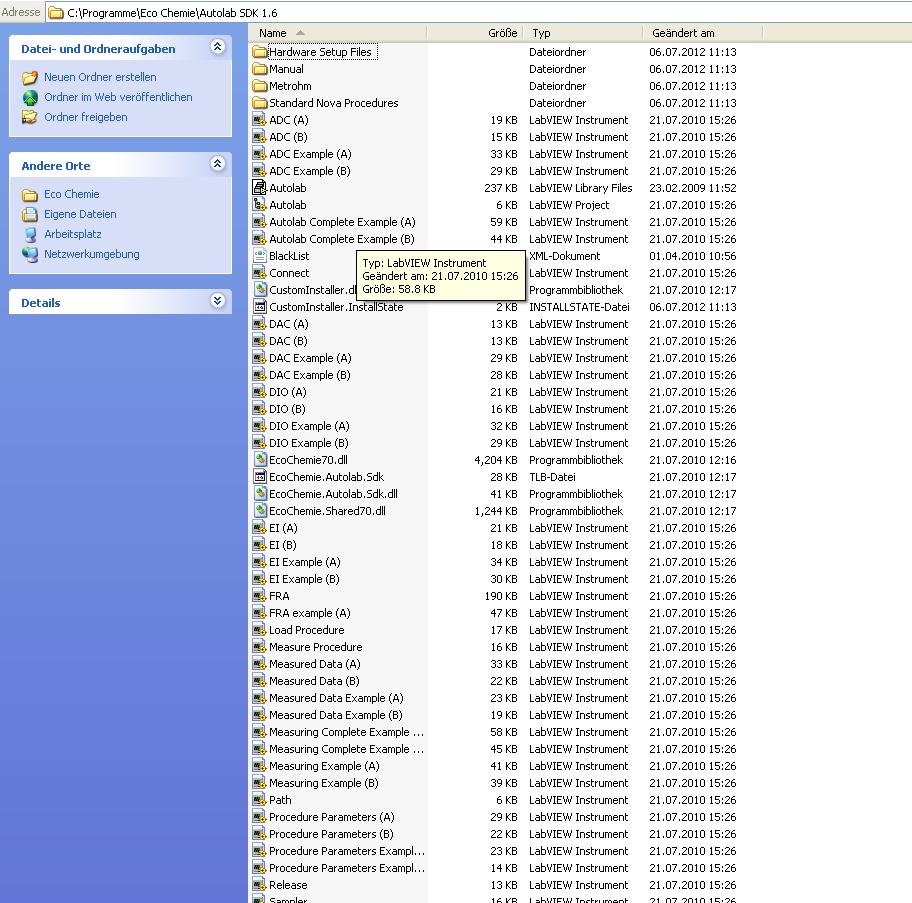
Task: Select the DAC (B) file
Action: pos(288,341)
